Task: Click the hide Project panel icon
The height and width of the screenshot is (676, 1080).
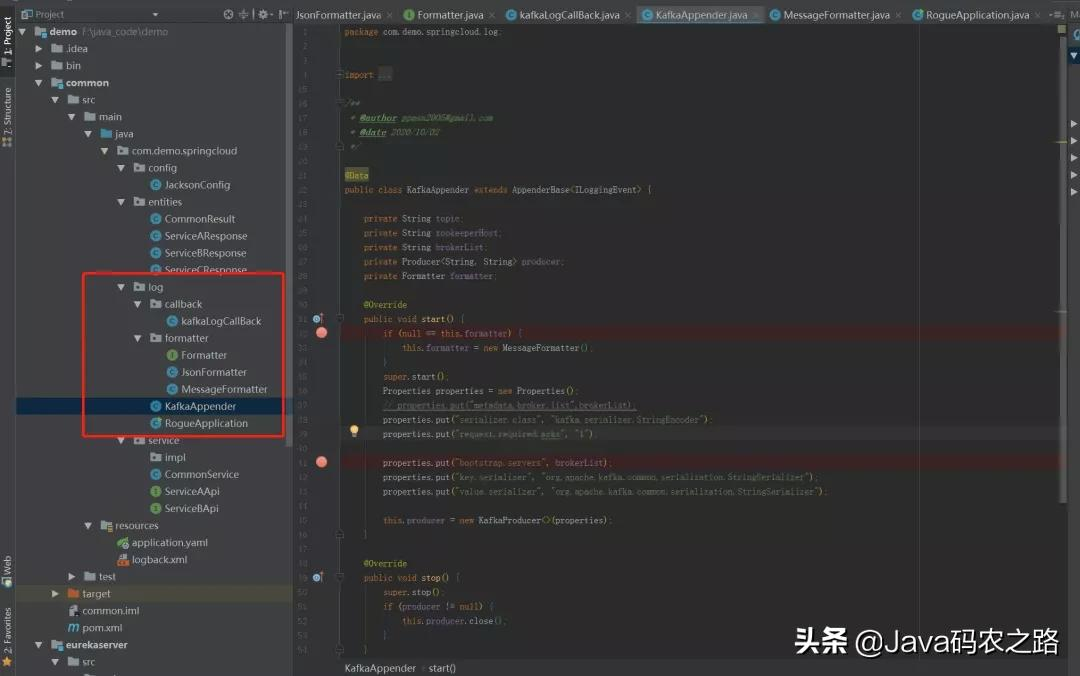Action: coord(283,14)
